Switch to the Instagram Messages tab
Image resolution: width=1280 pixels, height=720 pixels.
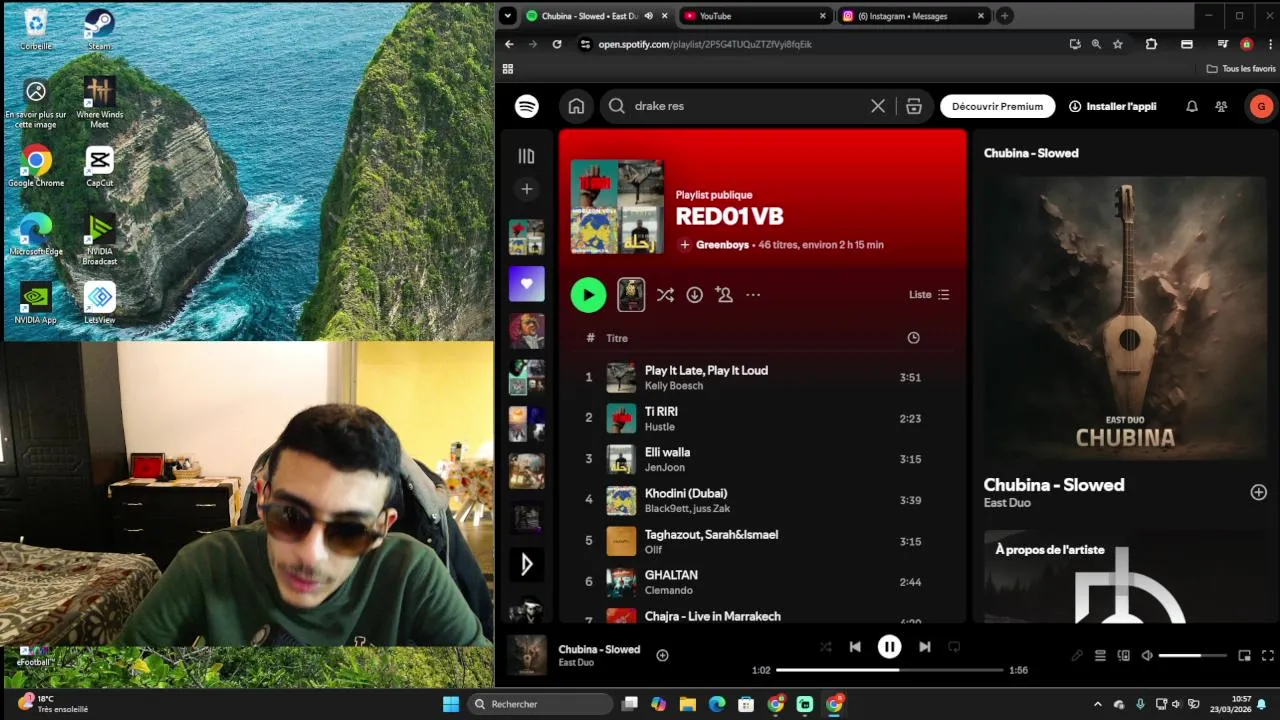[913, 16]
